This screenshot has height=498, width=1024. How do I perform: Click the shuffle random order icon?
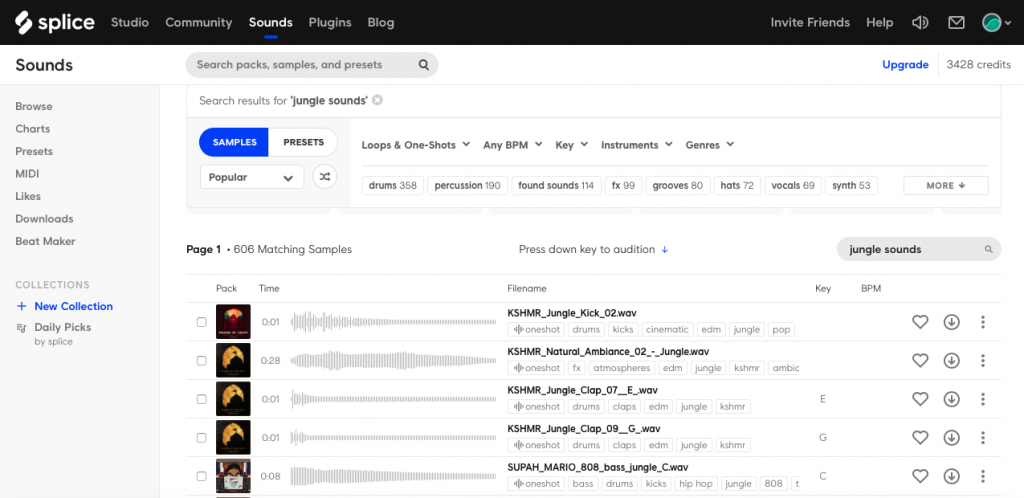coord(325,177)
